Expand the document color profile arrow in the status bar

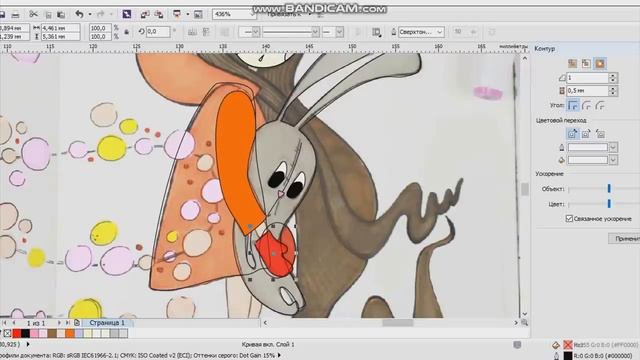[x=279, y=355]
